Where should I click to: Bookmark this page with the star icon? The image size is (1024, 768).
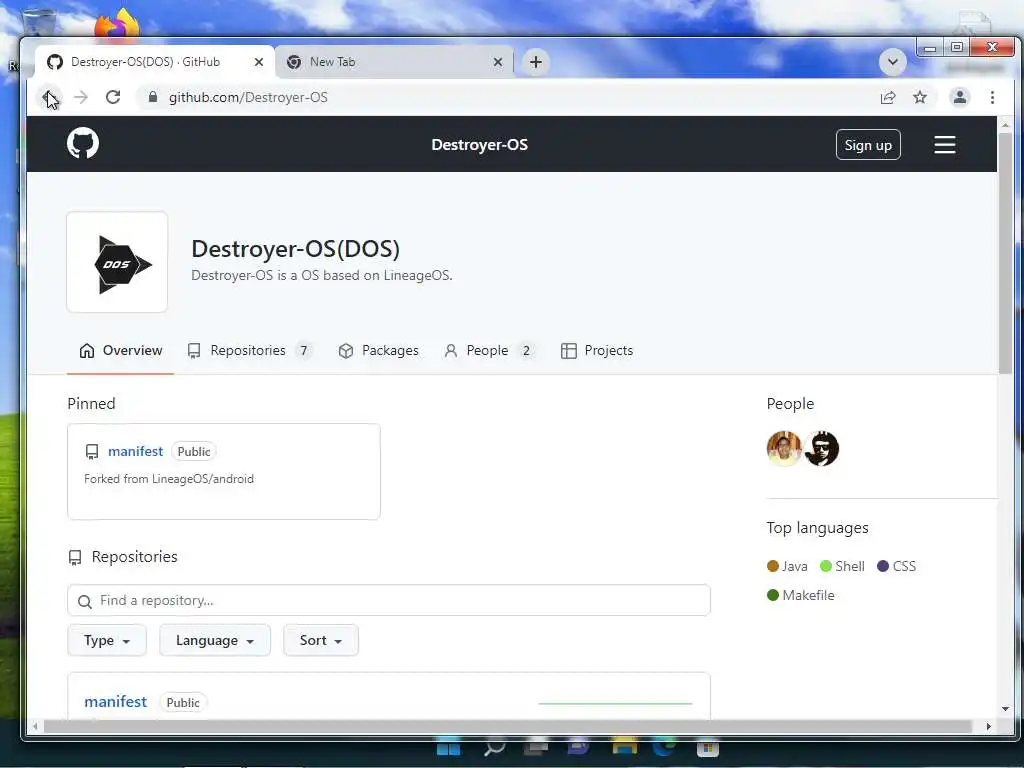point(920,97)
